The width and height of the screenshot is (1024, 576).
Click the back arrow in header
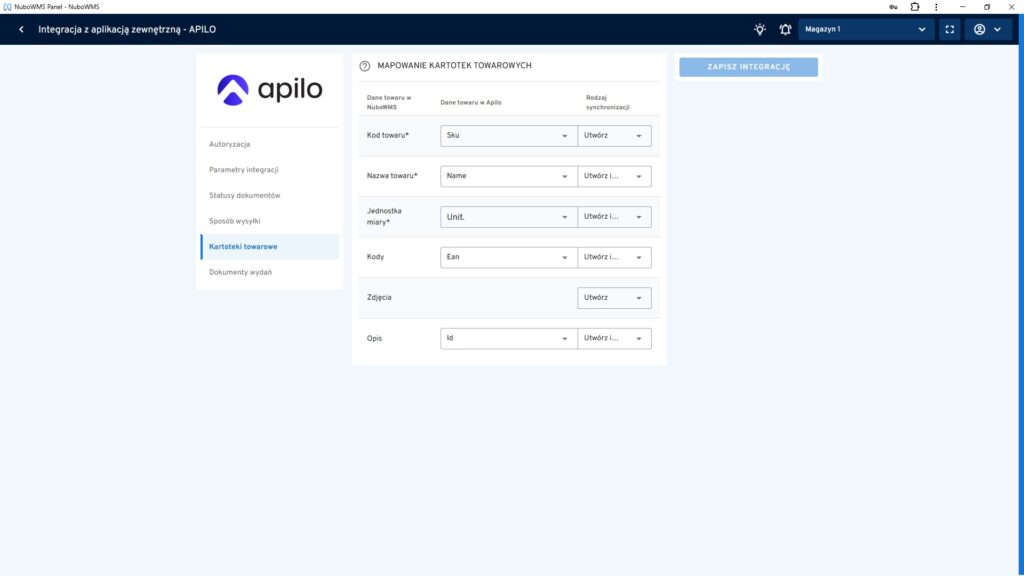(21, 29)
